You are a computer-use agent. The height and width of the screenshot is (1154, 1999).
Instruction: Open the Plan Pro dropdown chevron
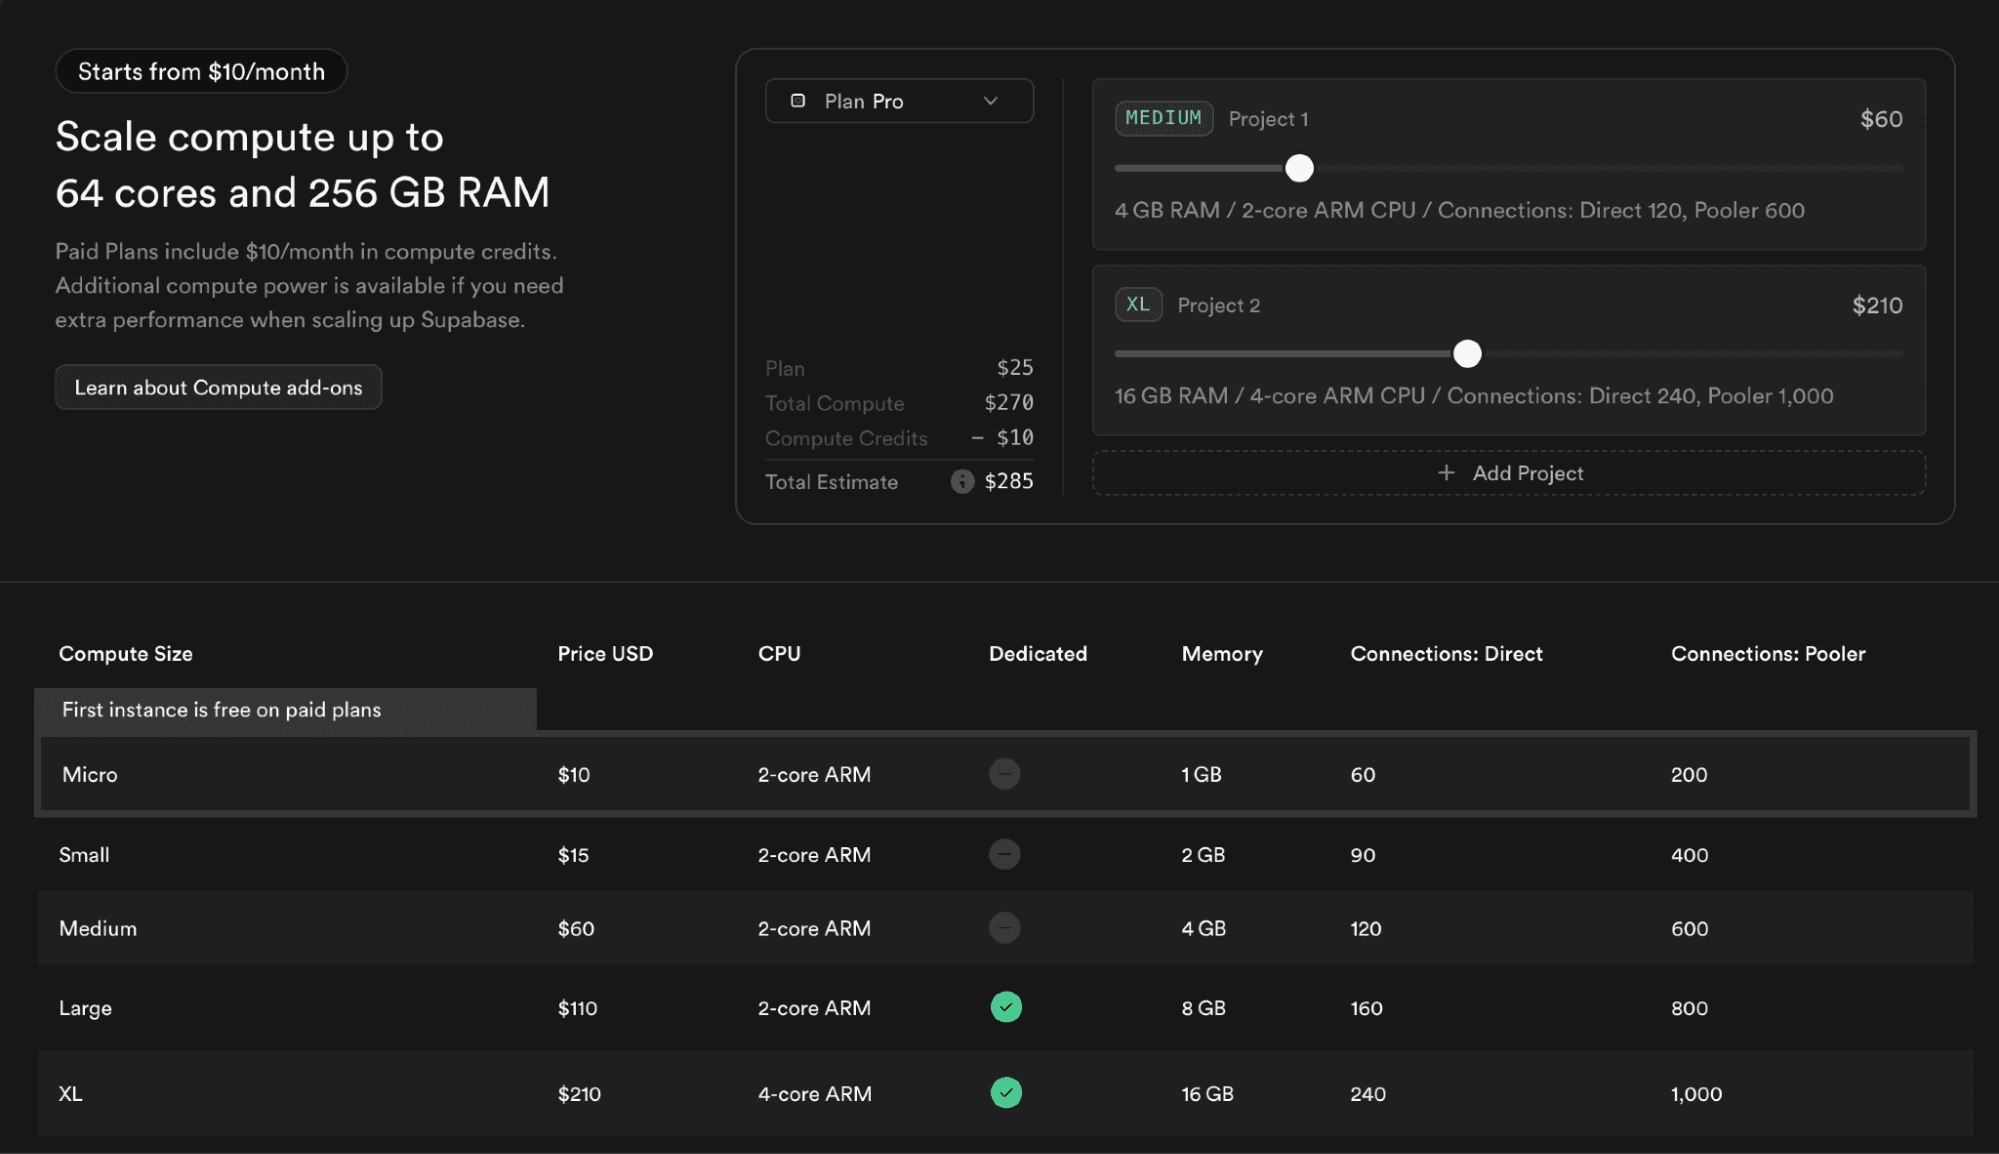[x=991, y=101]
